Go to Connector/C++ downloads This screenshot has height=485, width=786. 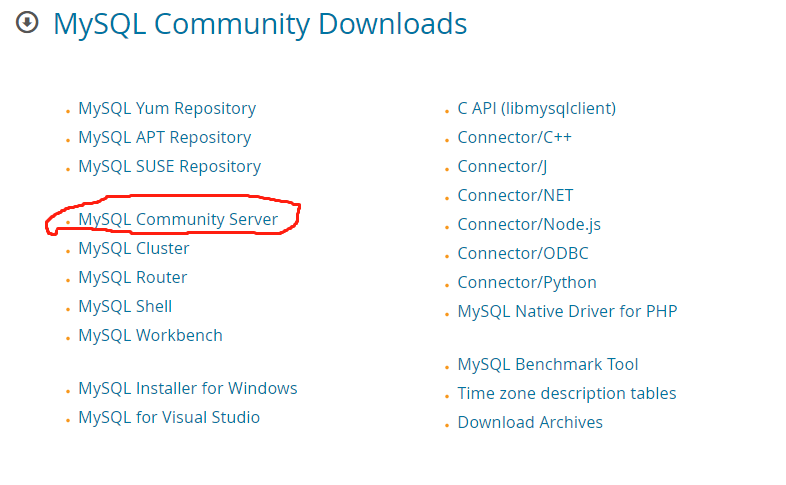coord(514,138)
